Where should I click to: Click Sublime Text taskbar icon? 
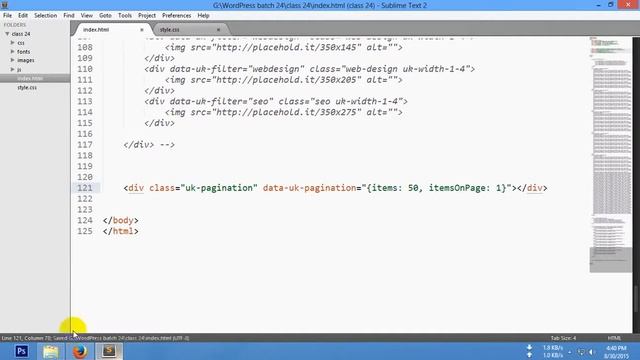tap(109, 351)
